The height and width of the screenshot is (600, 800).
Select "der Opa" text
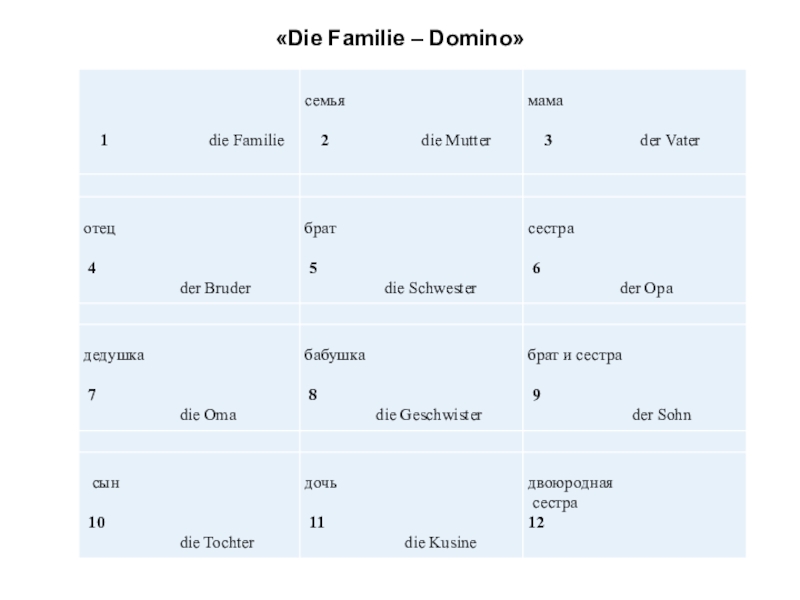646,289
